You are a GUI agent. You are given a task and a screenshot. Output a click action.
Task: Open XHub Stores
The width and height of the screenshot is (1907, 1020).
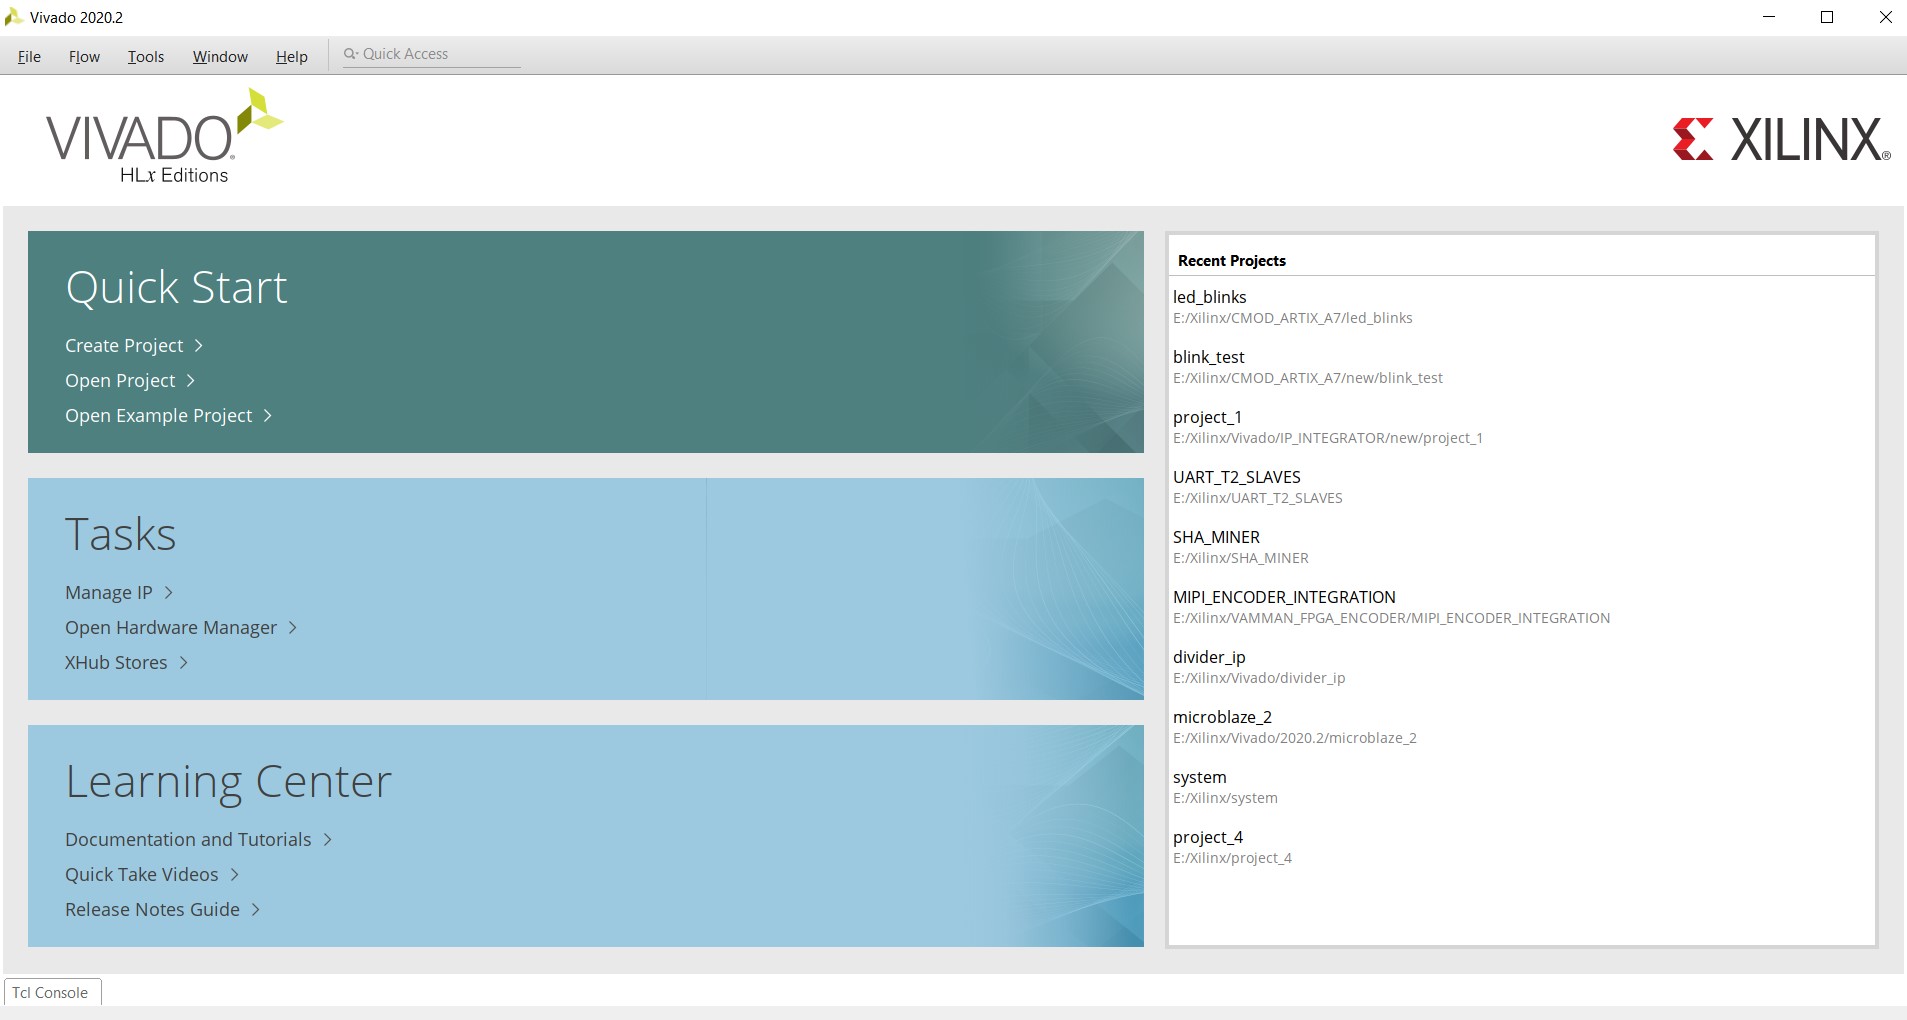[115, 663]
